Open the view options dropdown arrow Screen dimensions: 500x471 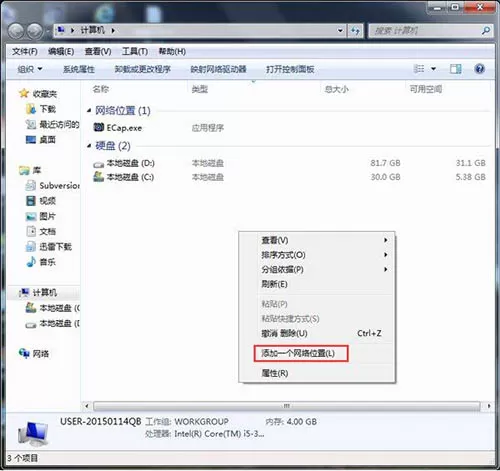tap(433, 69)
